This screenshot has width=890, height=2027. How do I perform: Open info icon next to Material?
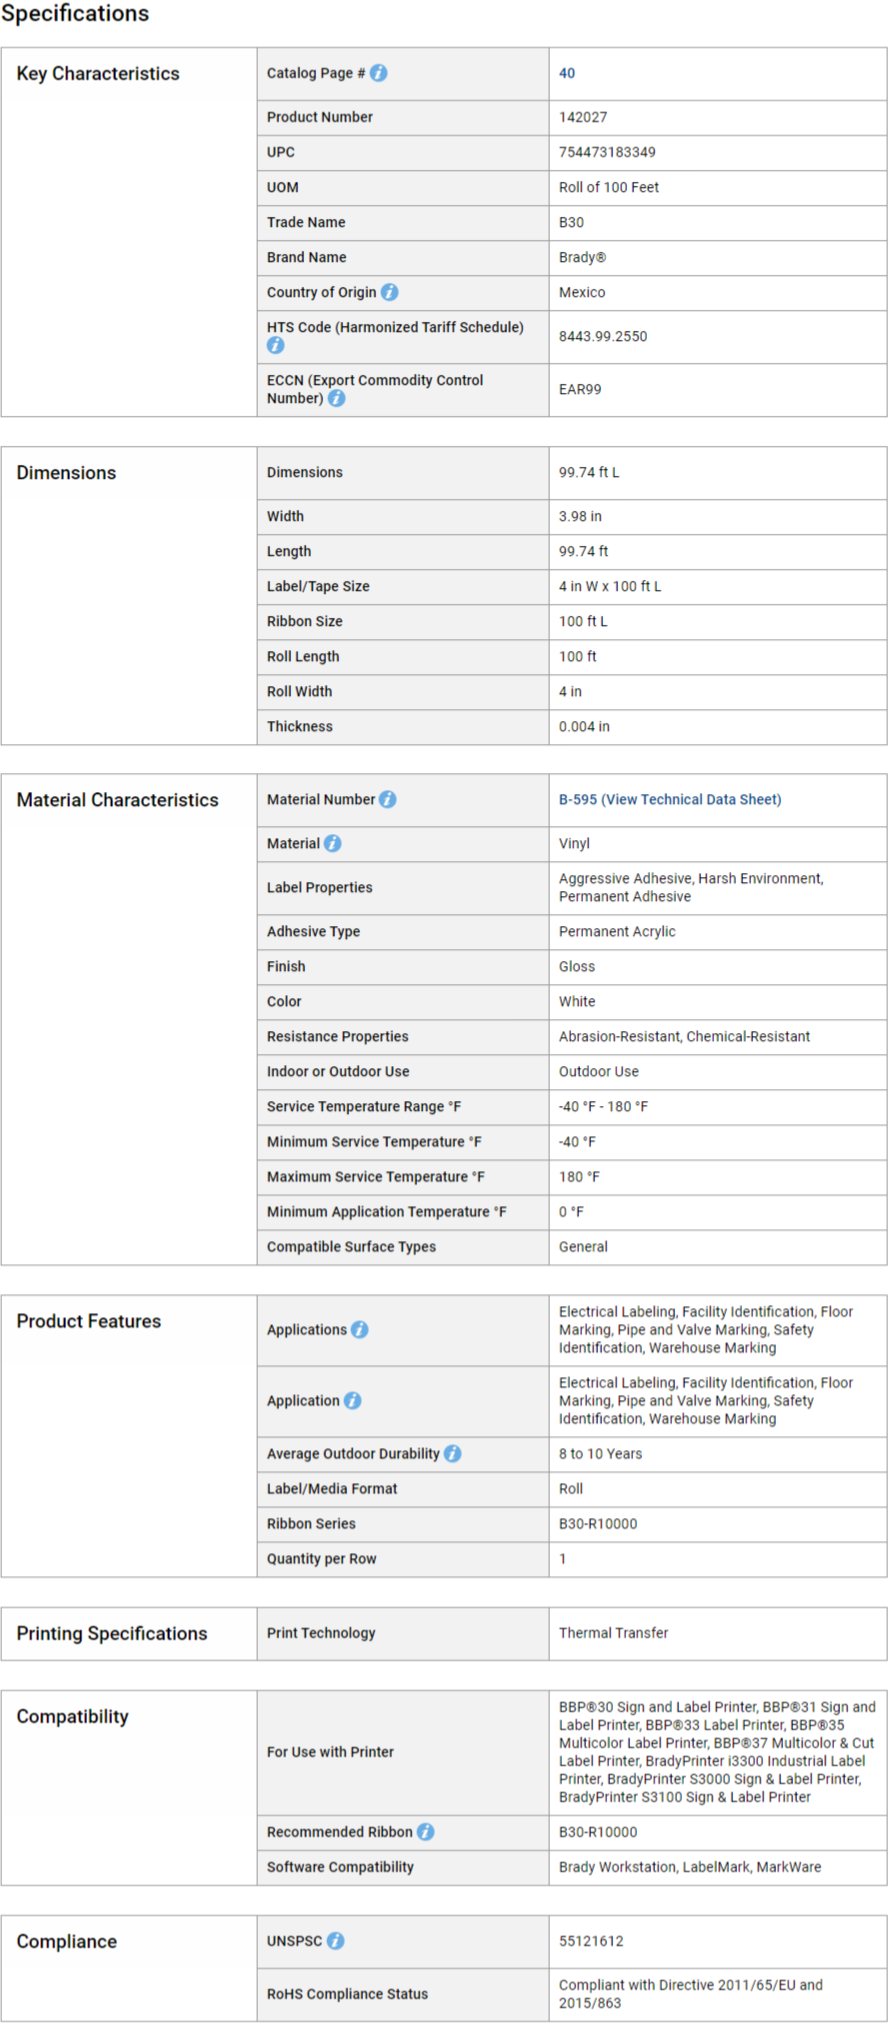[333, 843]
